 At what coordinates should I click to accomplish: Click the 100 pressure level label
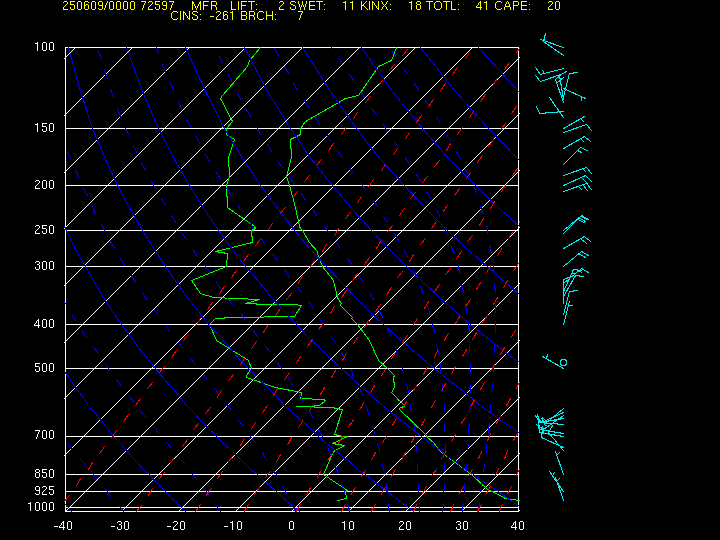[45, 47]
